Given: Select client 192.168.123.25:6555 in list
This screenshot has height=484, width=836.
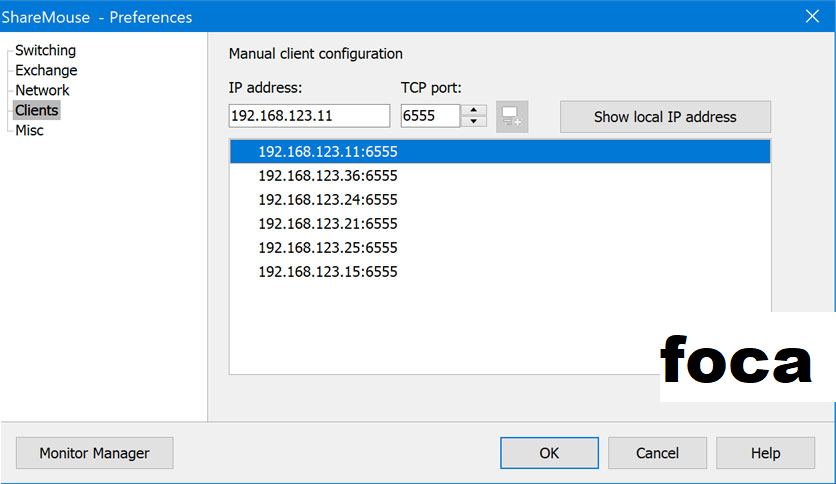Looking at the screenshot, I should coord(500,247).
